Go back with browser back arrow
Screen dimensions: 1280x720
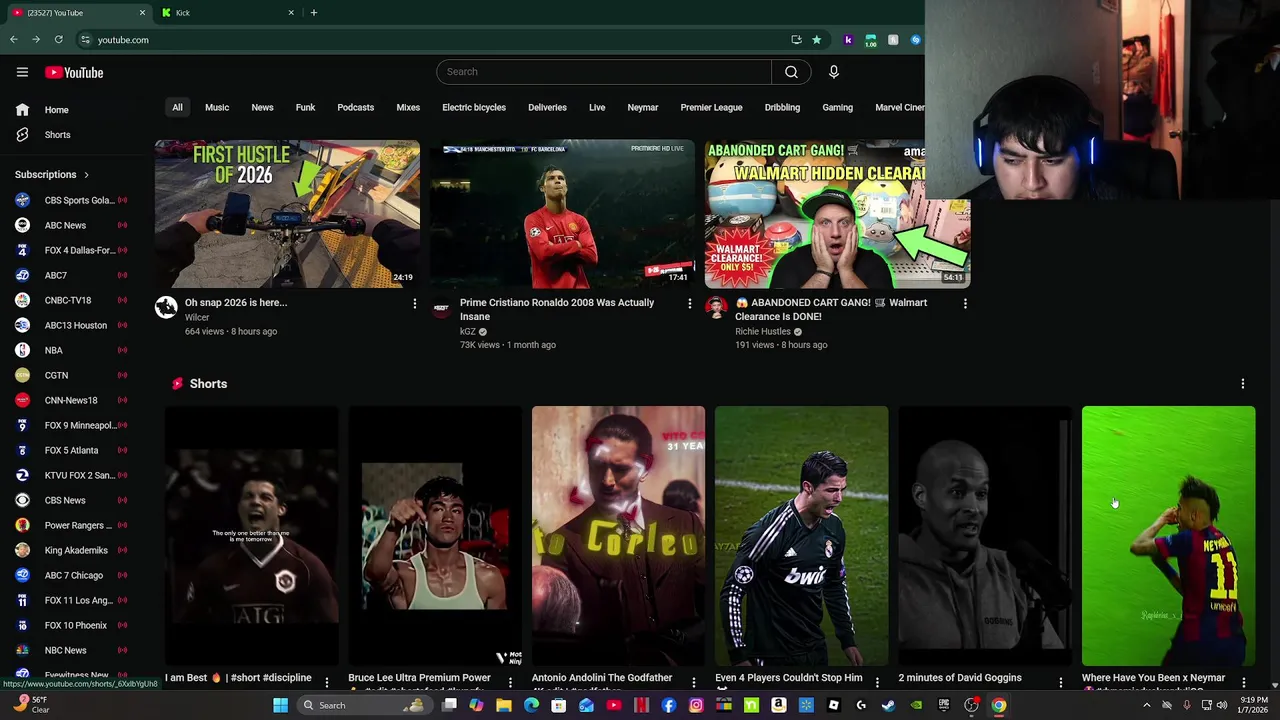[13, 40]
